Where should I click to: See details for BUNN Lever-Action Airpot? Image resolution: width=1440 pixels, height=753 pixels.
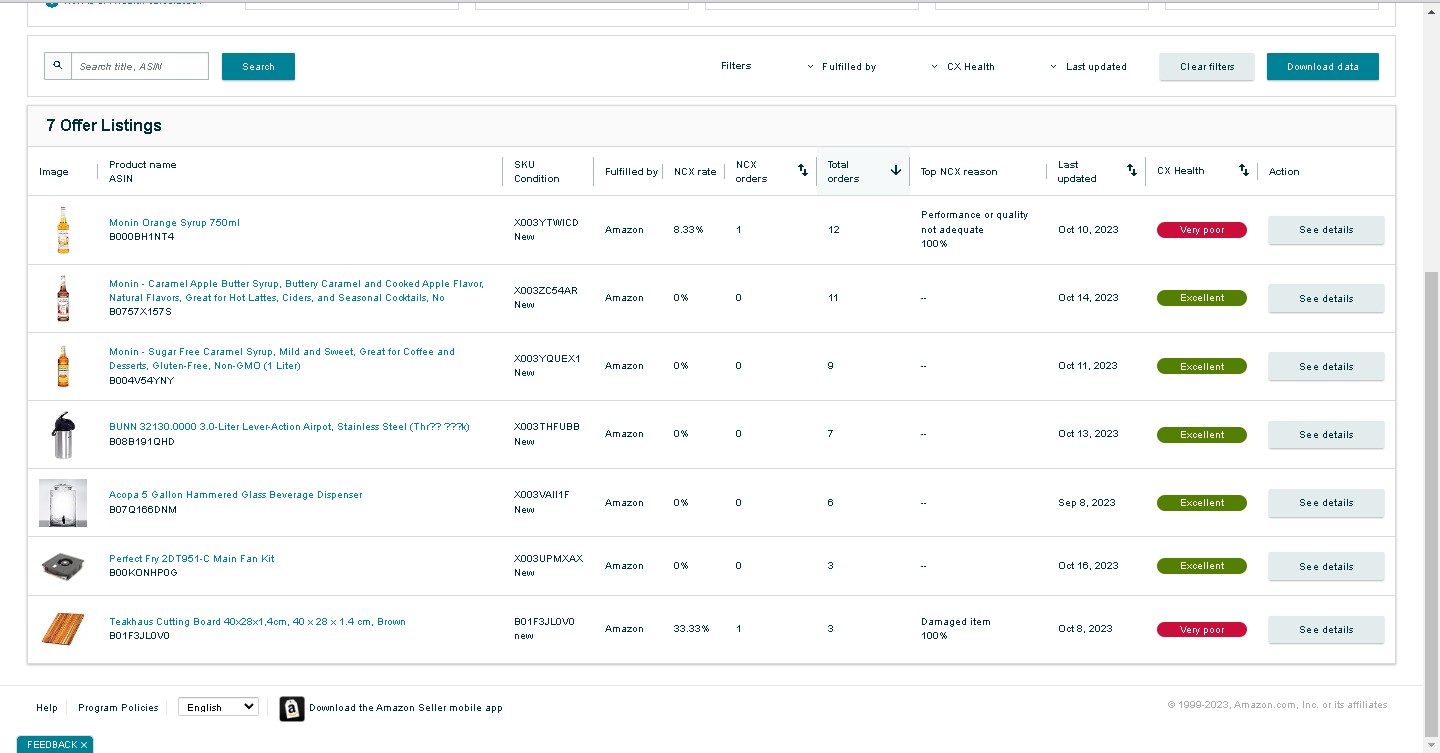point(1326,435)
